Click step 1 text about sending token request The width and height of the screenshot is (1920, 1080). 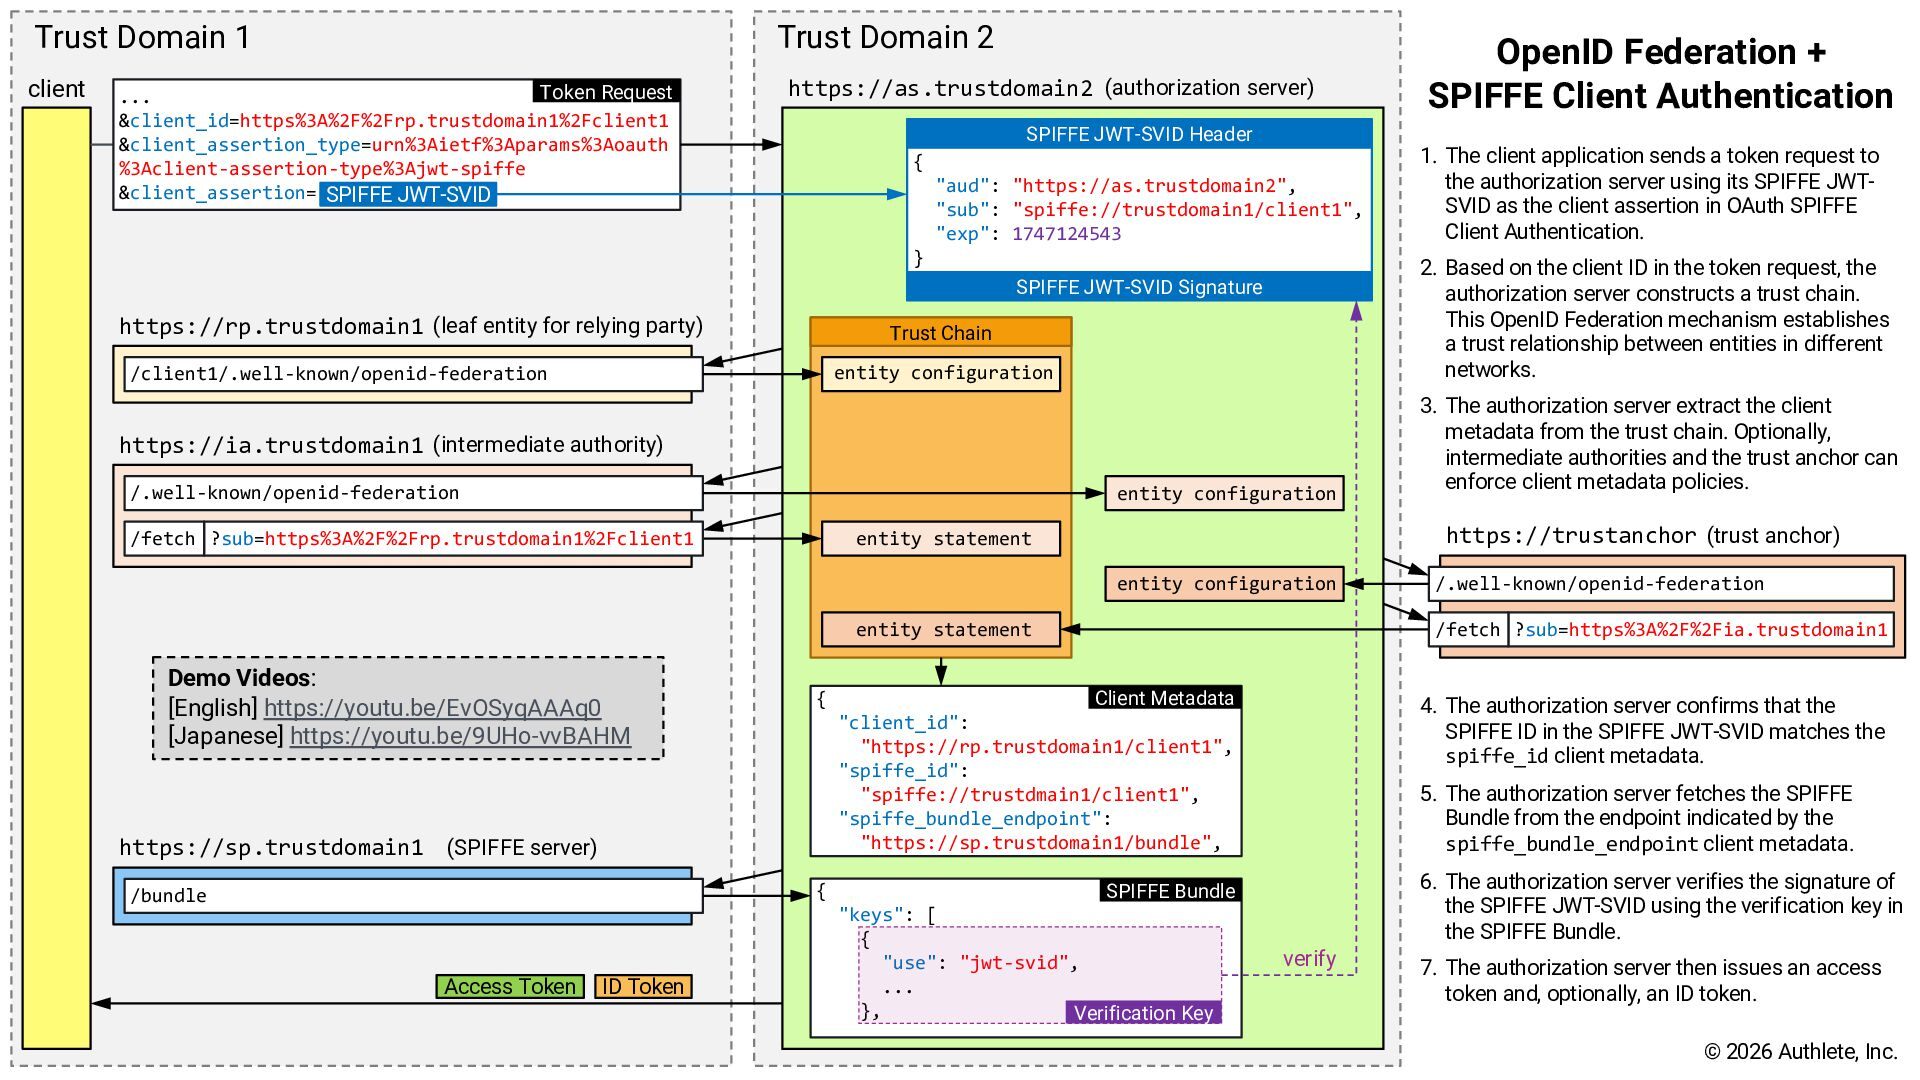point(1660,194)
